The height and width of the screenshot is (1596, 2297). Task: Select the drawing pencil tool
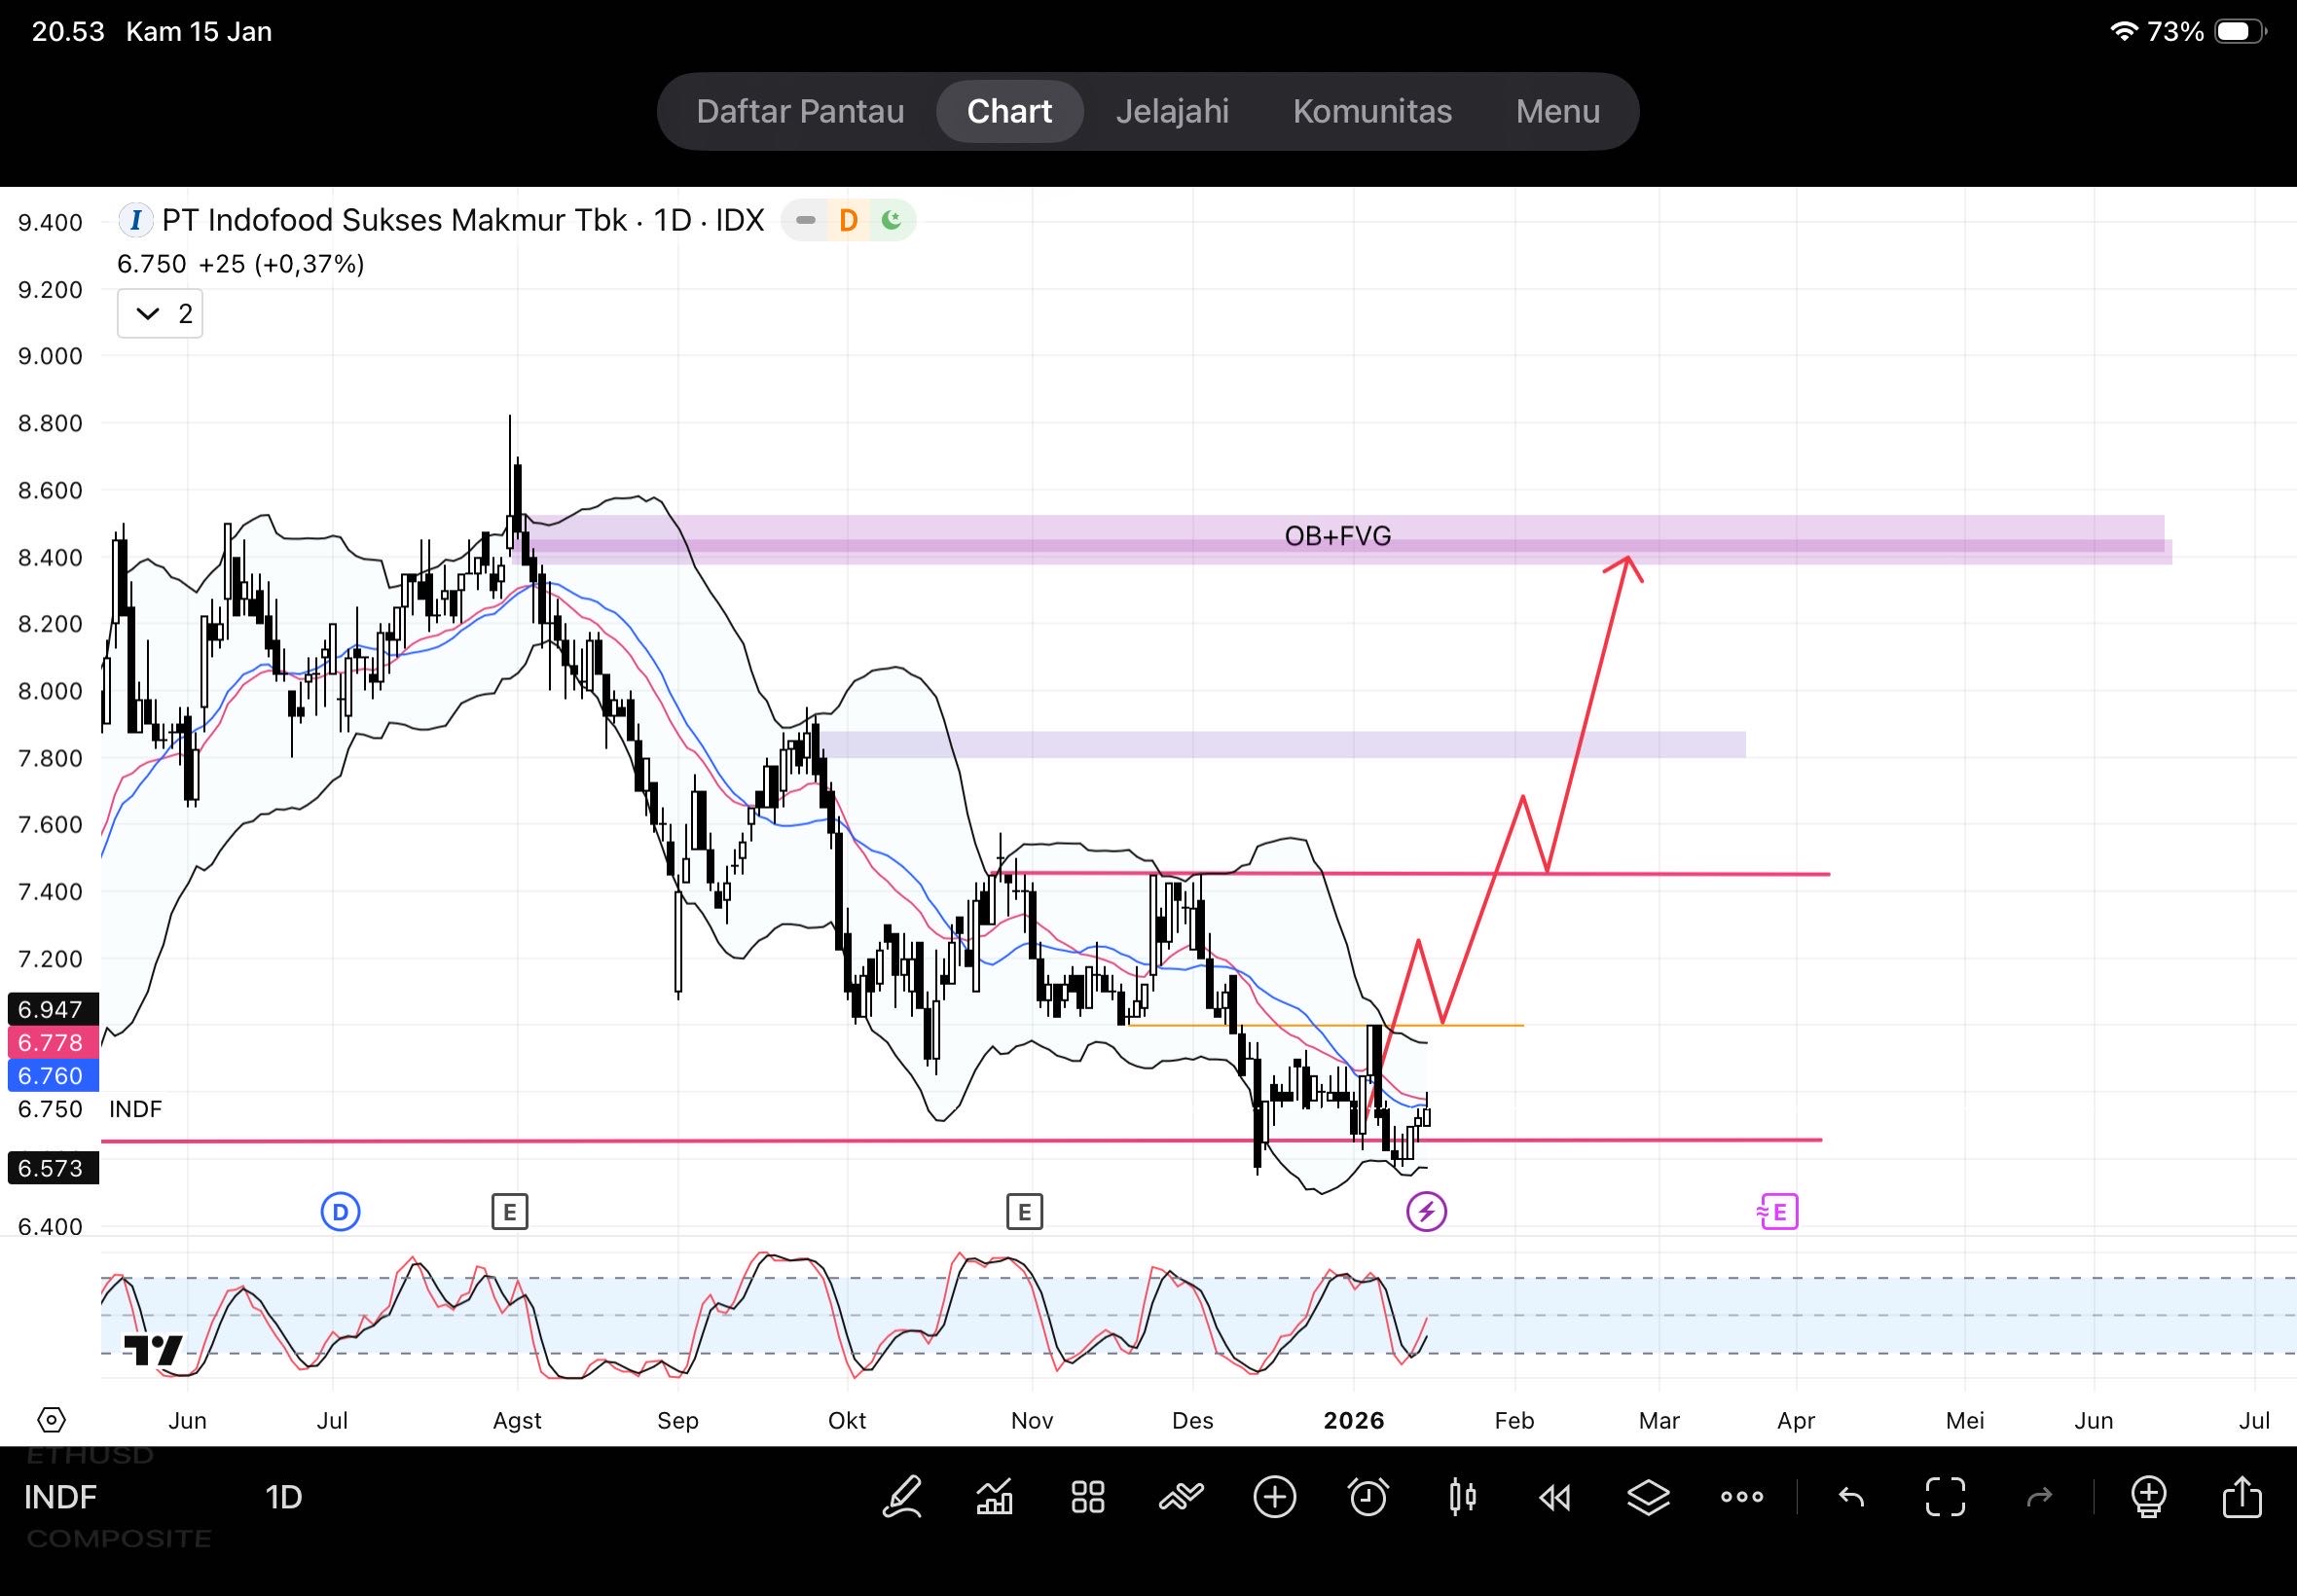point(902,1497)
